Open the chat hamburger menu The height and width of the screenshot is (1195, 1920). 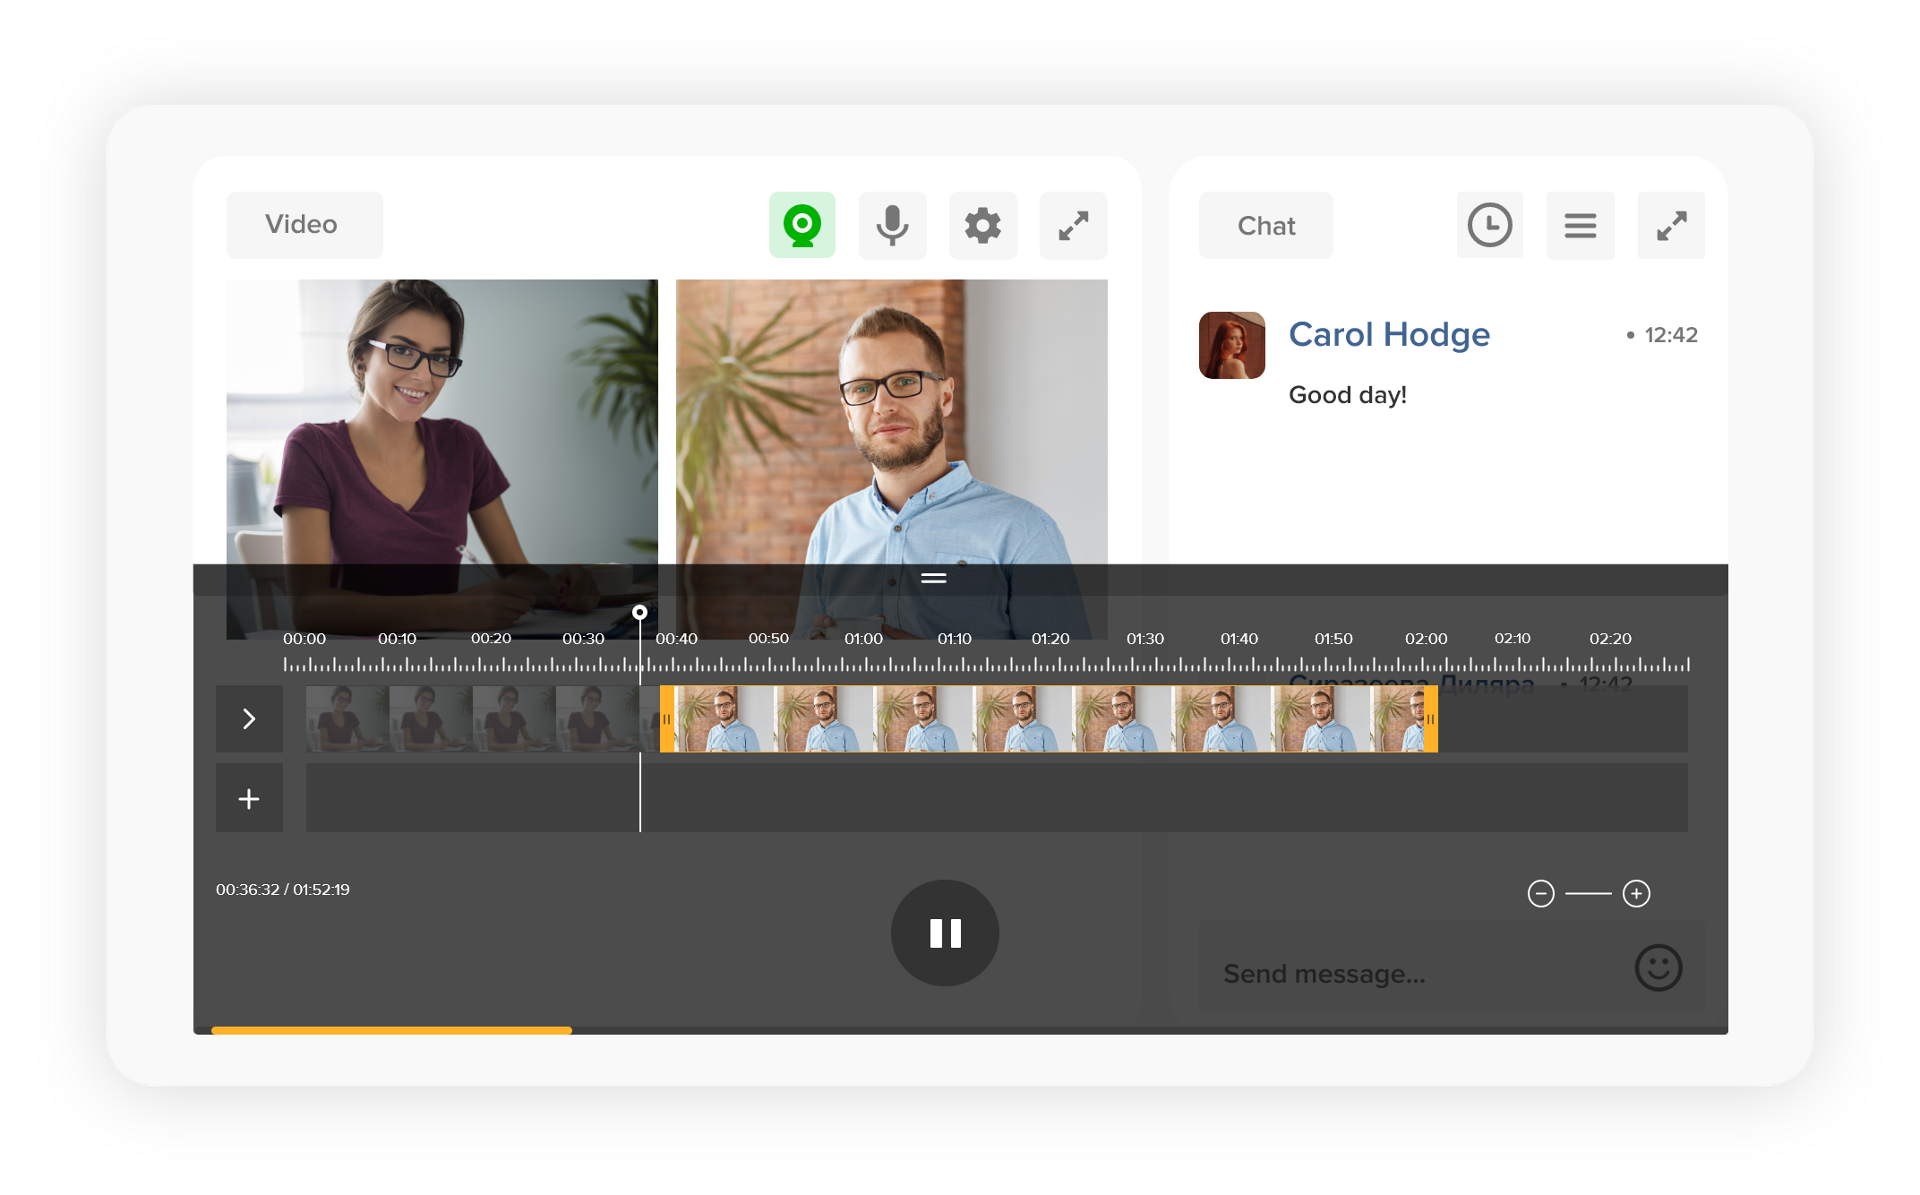click(x=1579, y=225)
